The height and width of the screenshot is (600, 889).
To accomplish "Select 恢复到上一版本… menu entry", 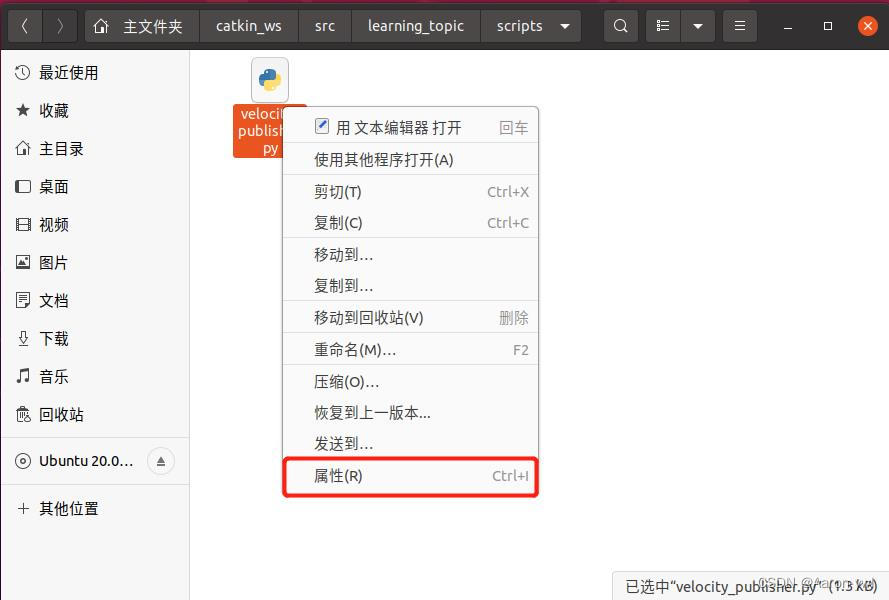I will point(410,413).
